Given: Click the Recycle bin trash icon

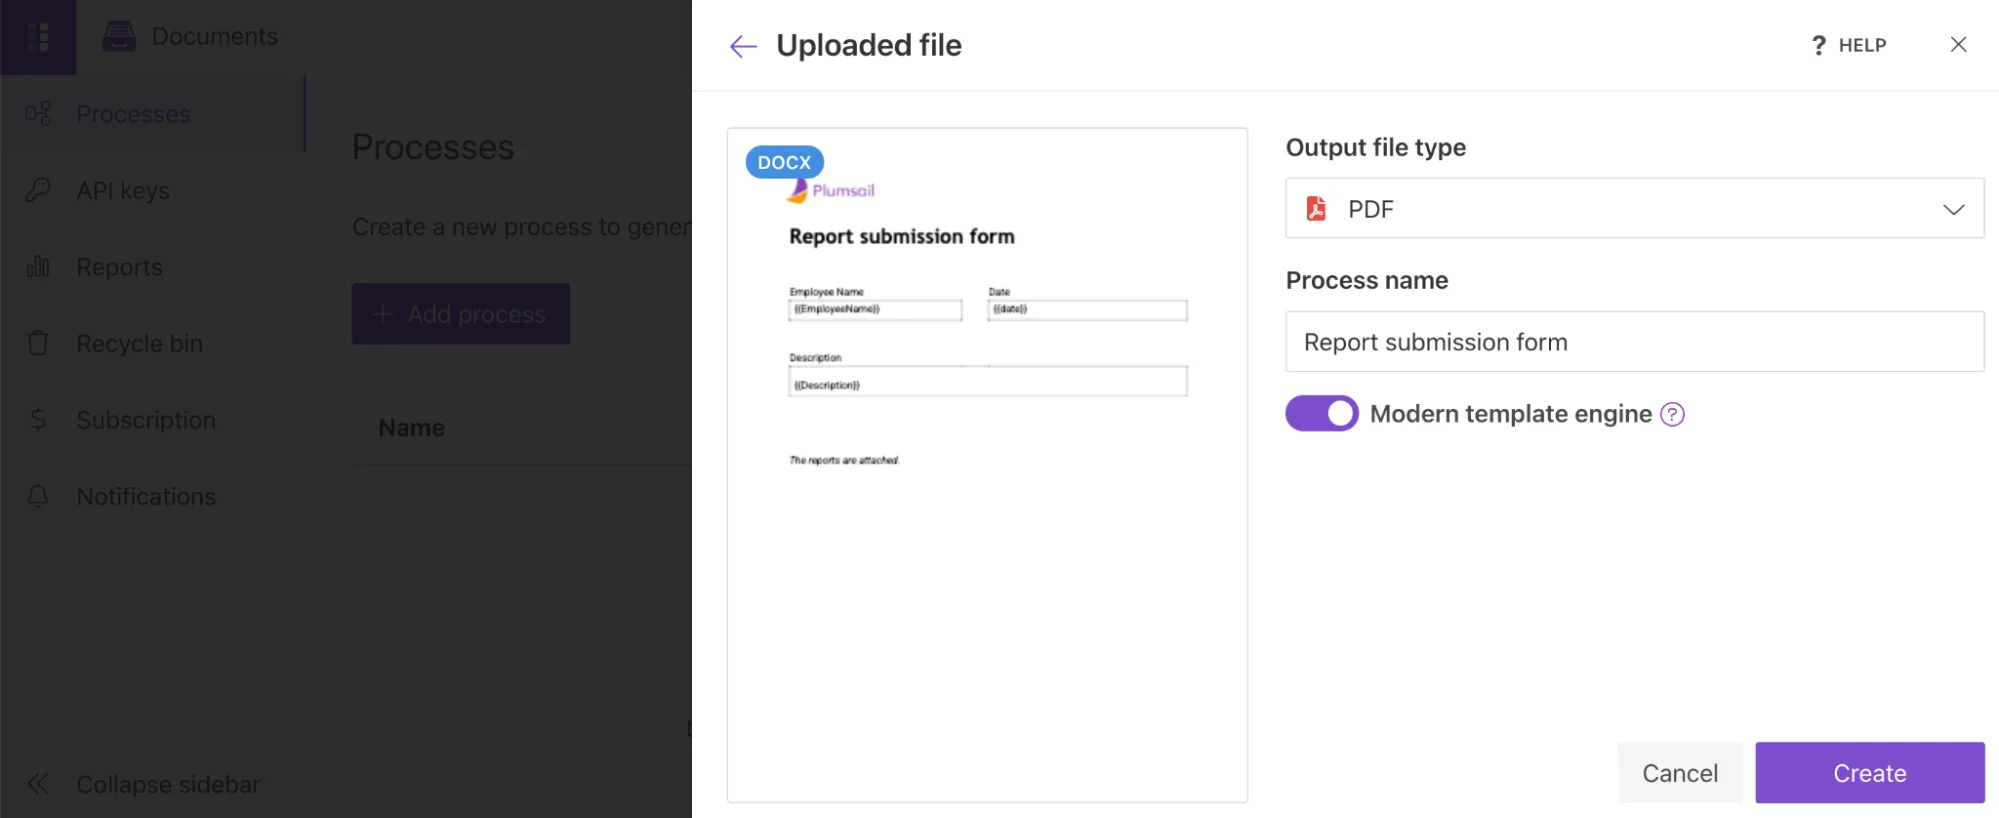Looking at the screenshot, I should point(38,343).
